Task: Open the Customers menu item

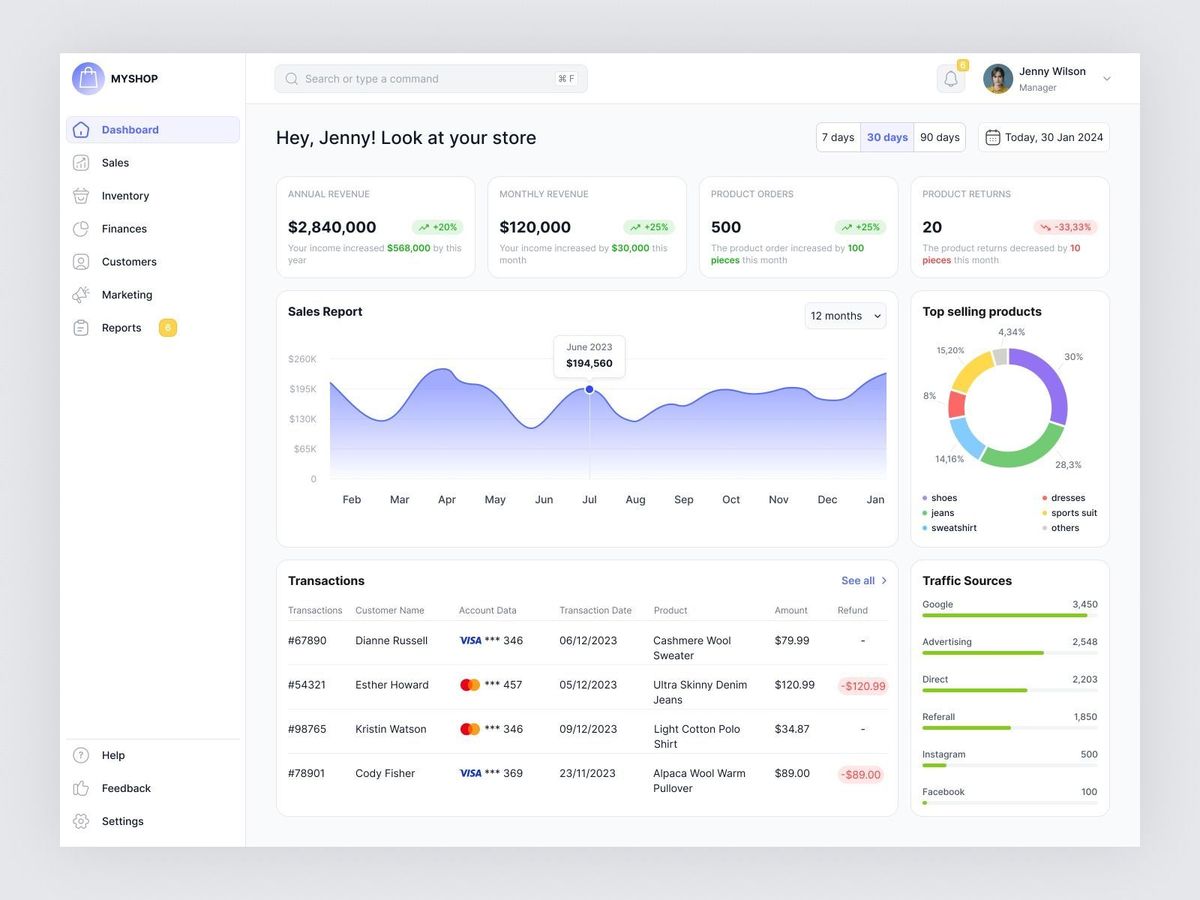Action: tap(129, 262)
